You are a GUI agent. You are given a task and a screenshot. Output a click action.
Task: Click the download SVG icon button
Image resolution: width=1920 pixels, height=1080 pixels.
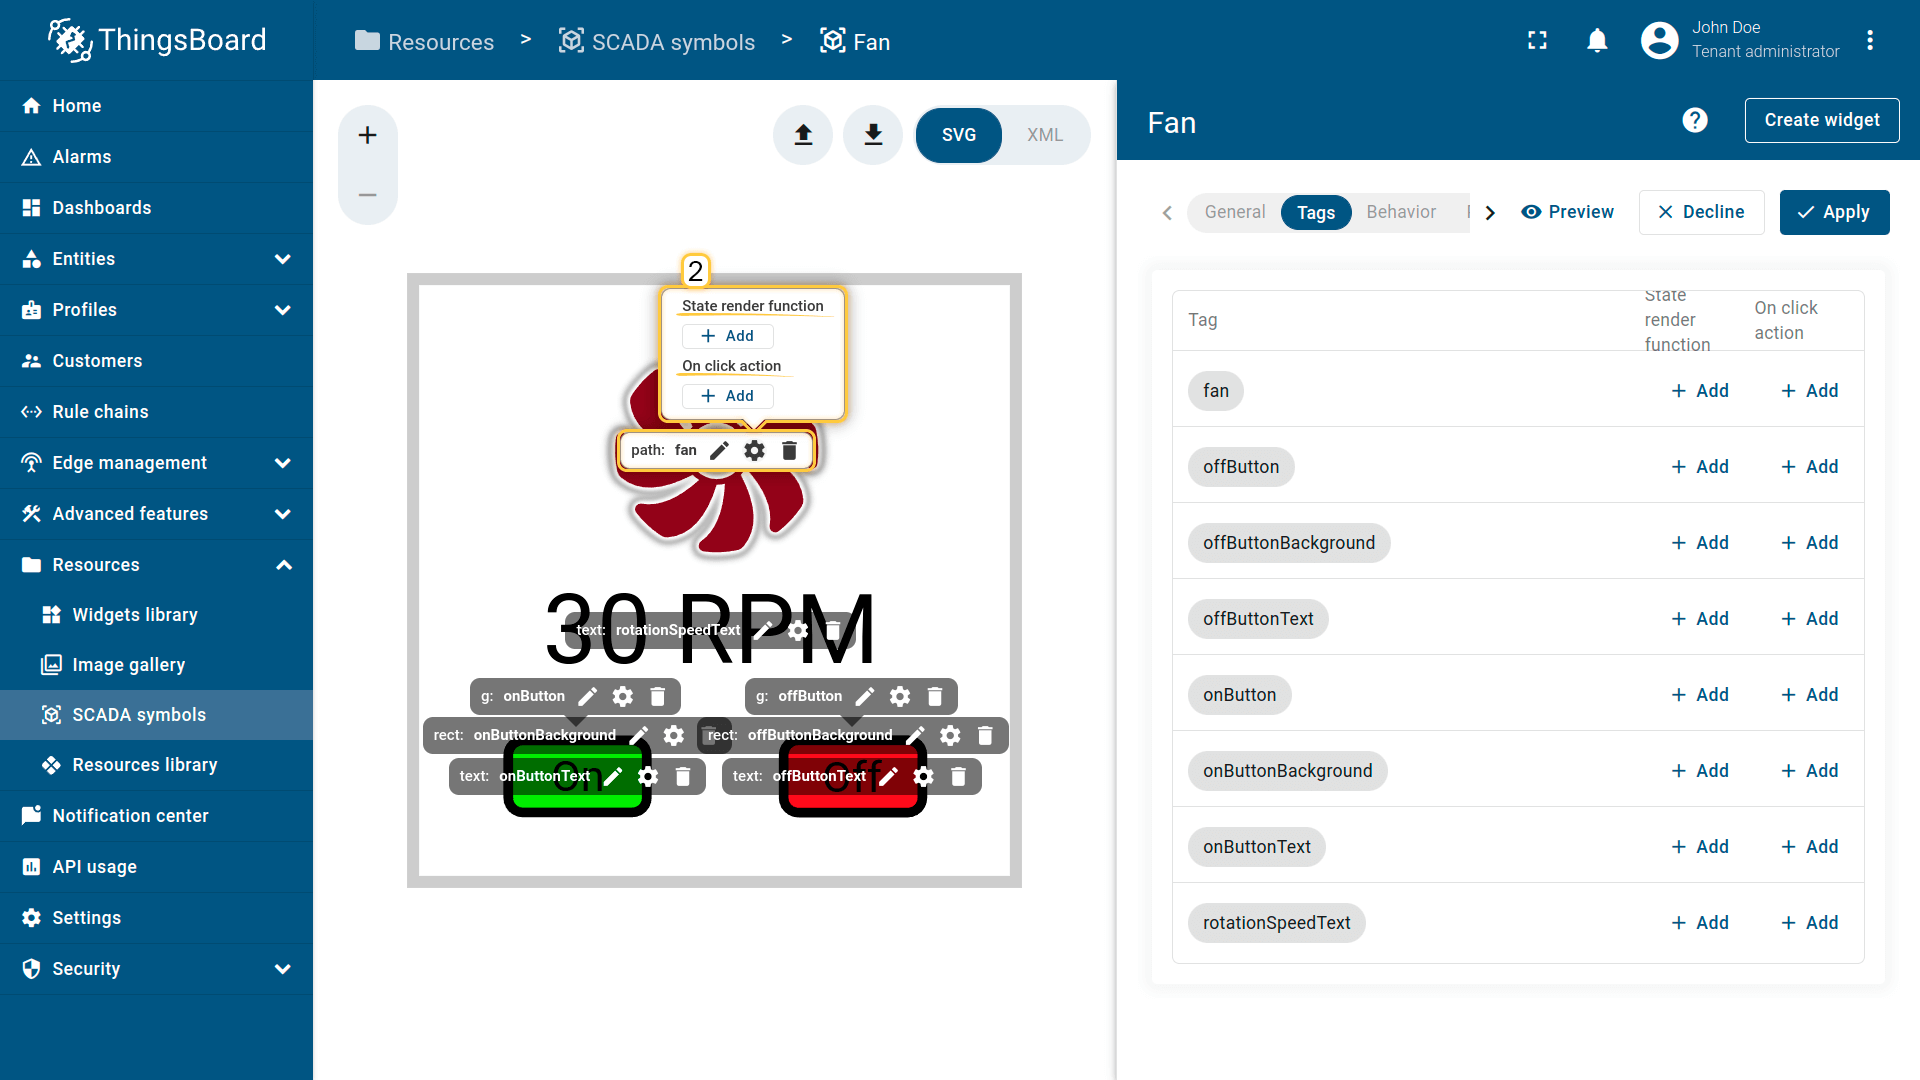point(873,135)
